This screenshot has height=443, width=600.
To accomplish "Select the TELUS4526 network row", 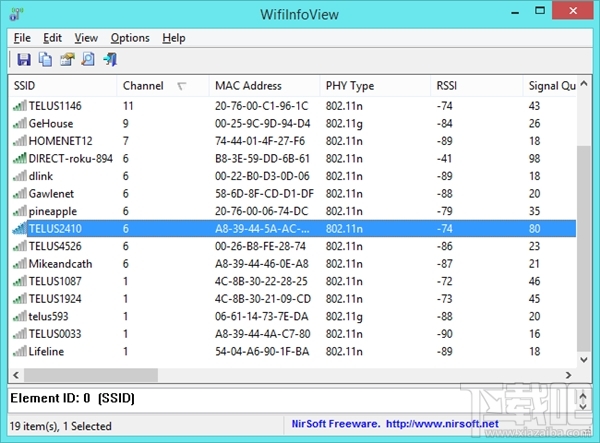I will click(x=292, y=246).
